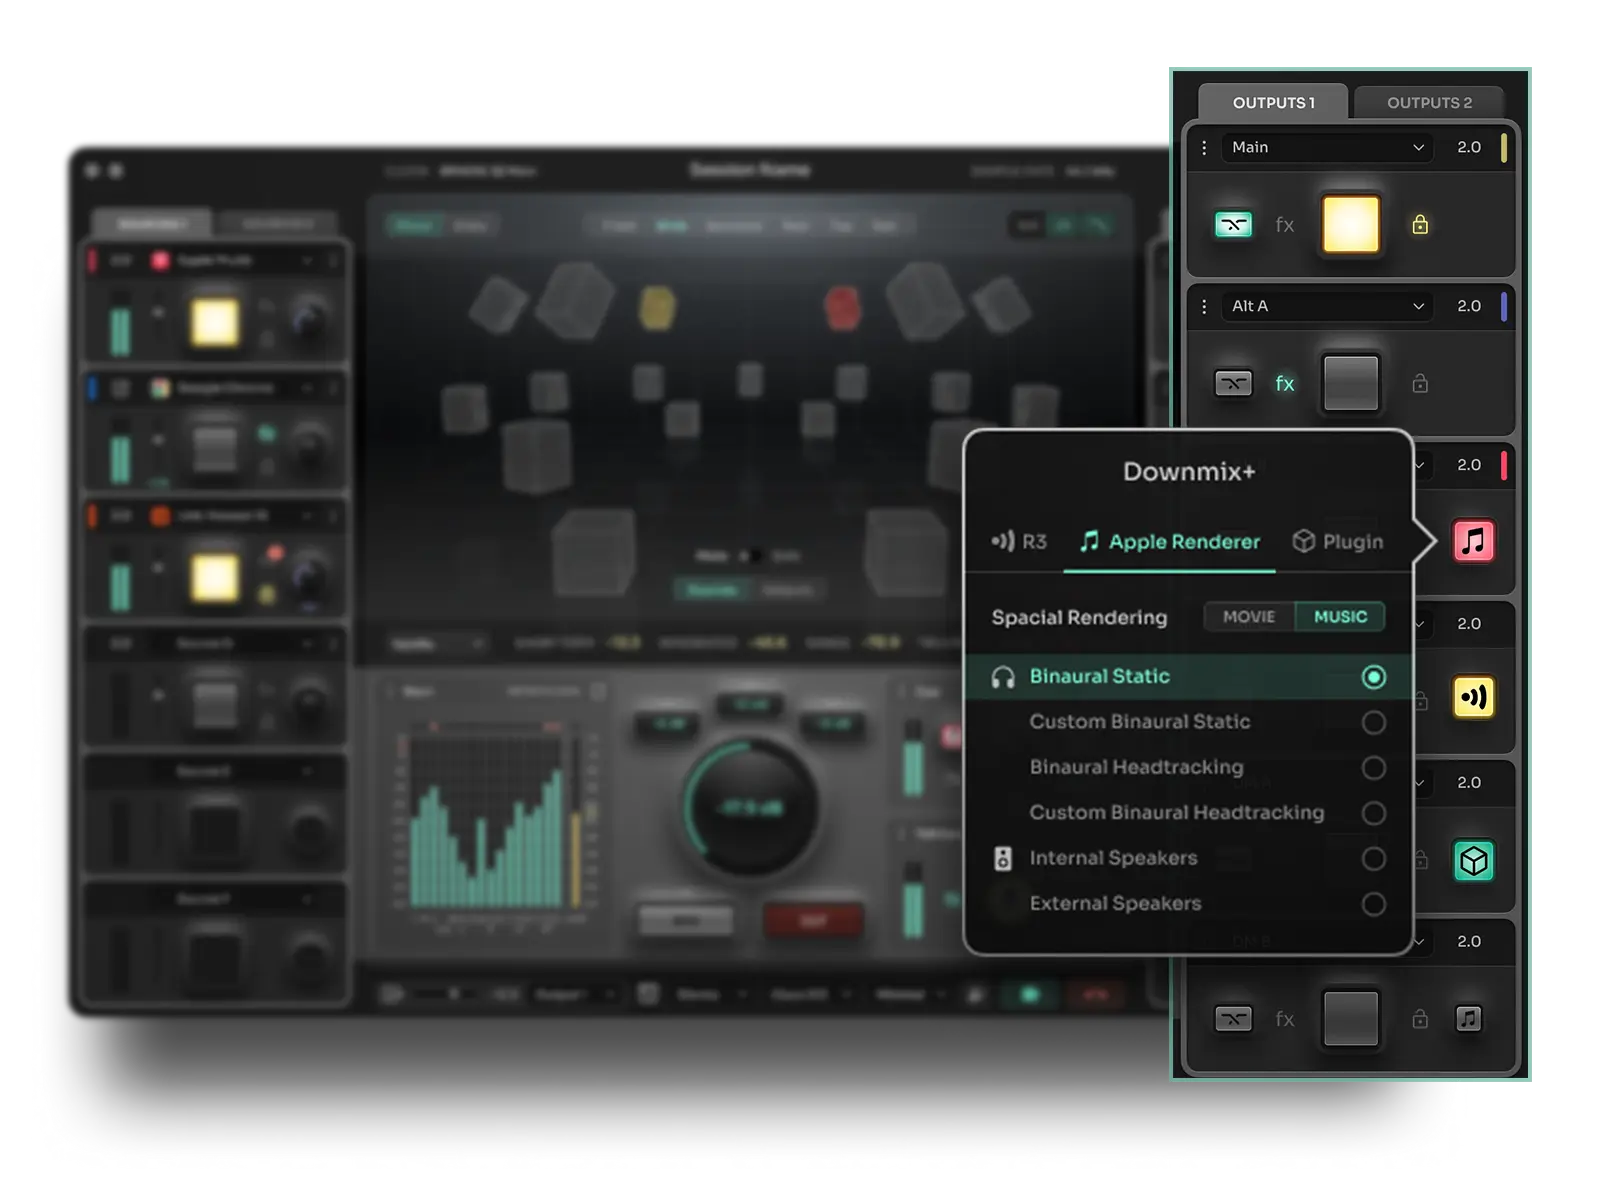
Task: Select Custom Binaural Static option
Action: pos(1375,722)
